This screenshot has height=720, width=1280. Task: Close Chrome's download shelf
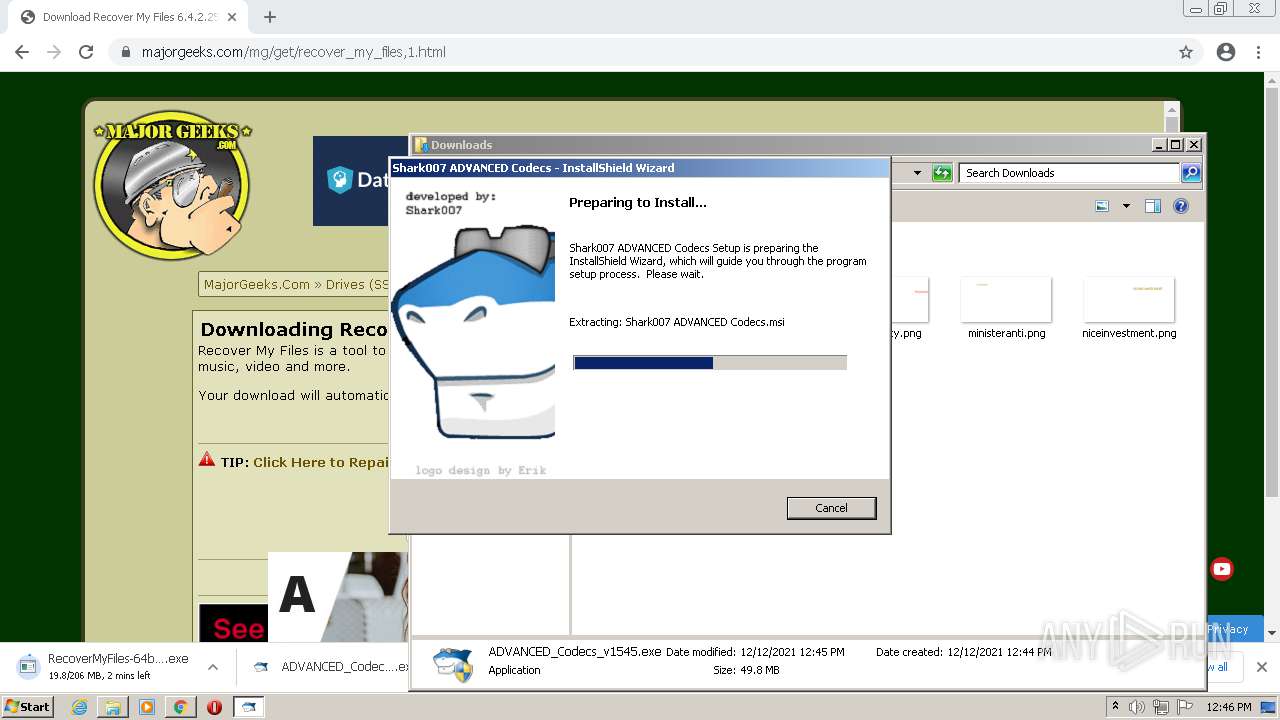1261,667
